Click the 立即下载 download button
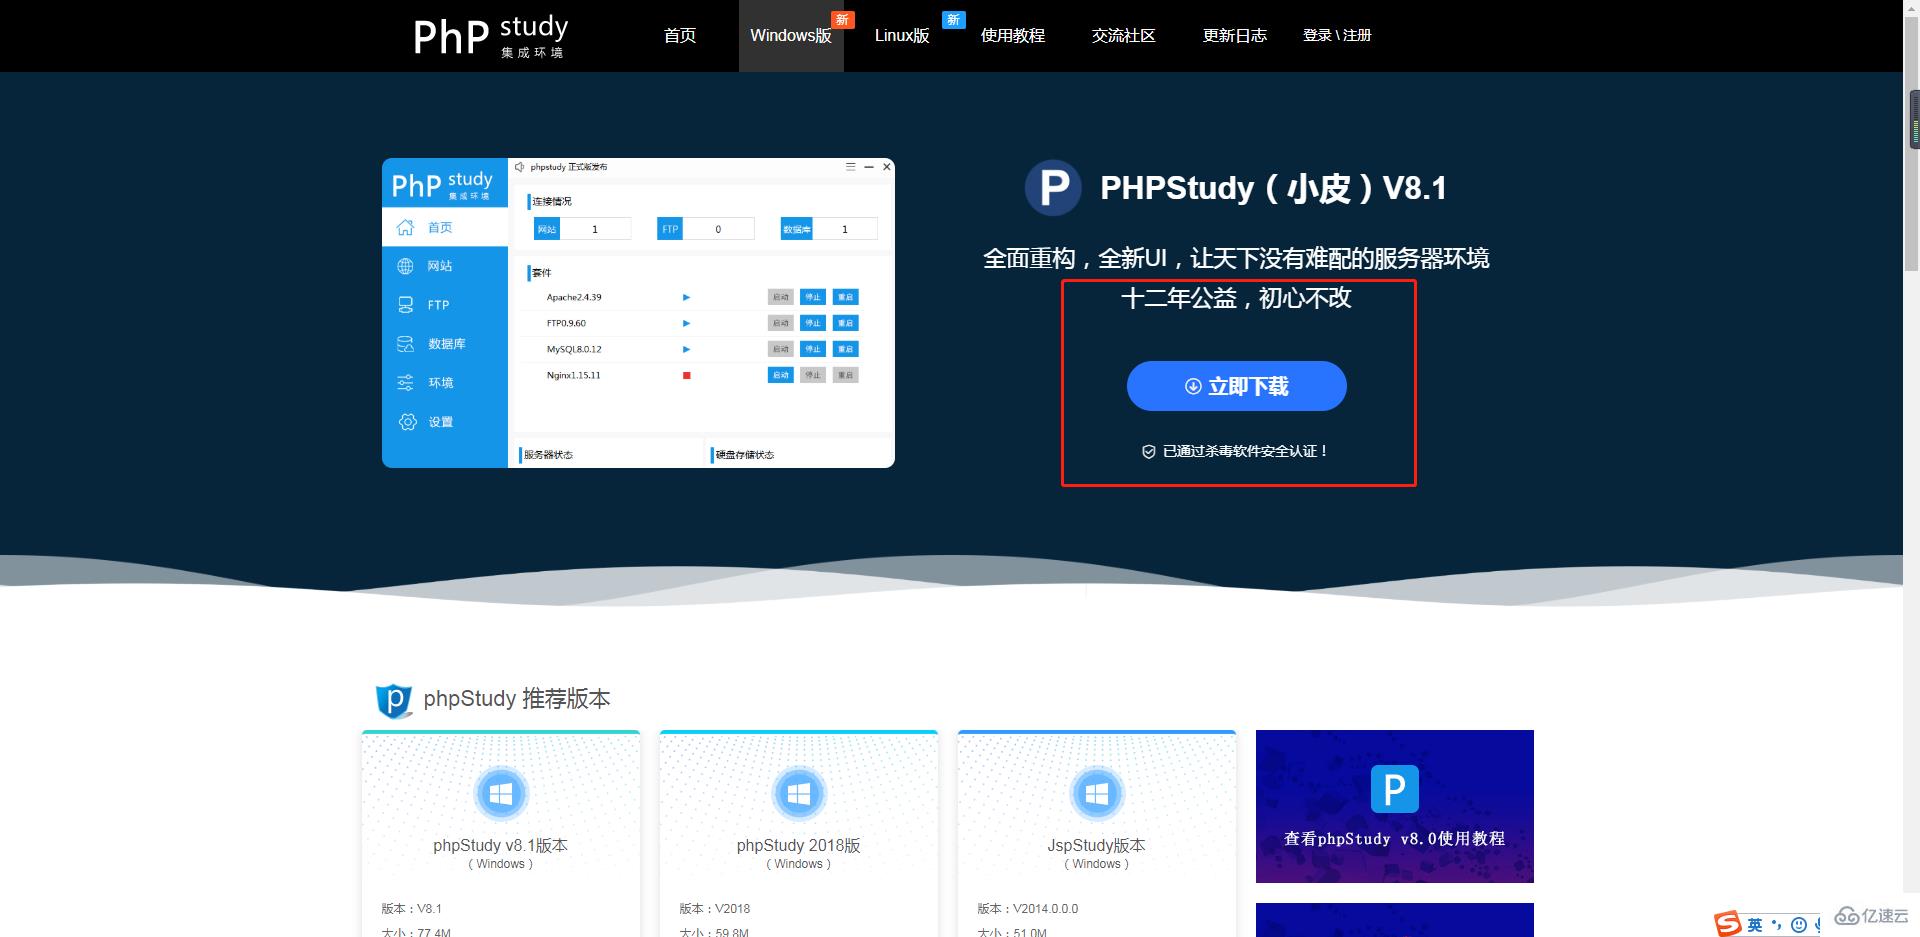The width and height of the screenshot is (1920, 937). click(x=1237, y=386)
